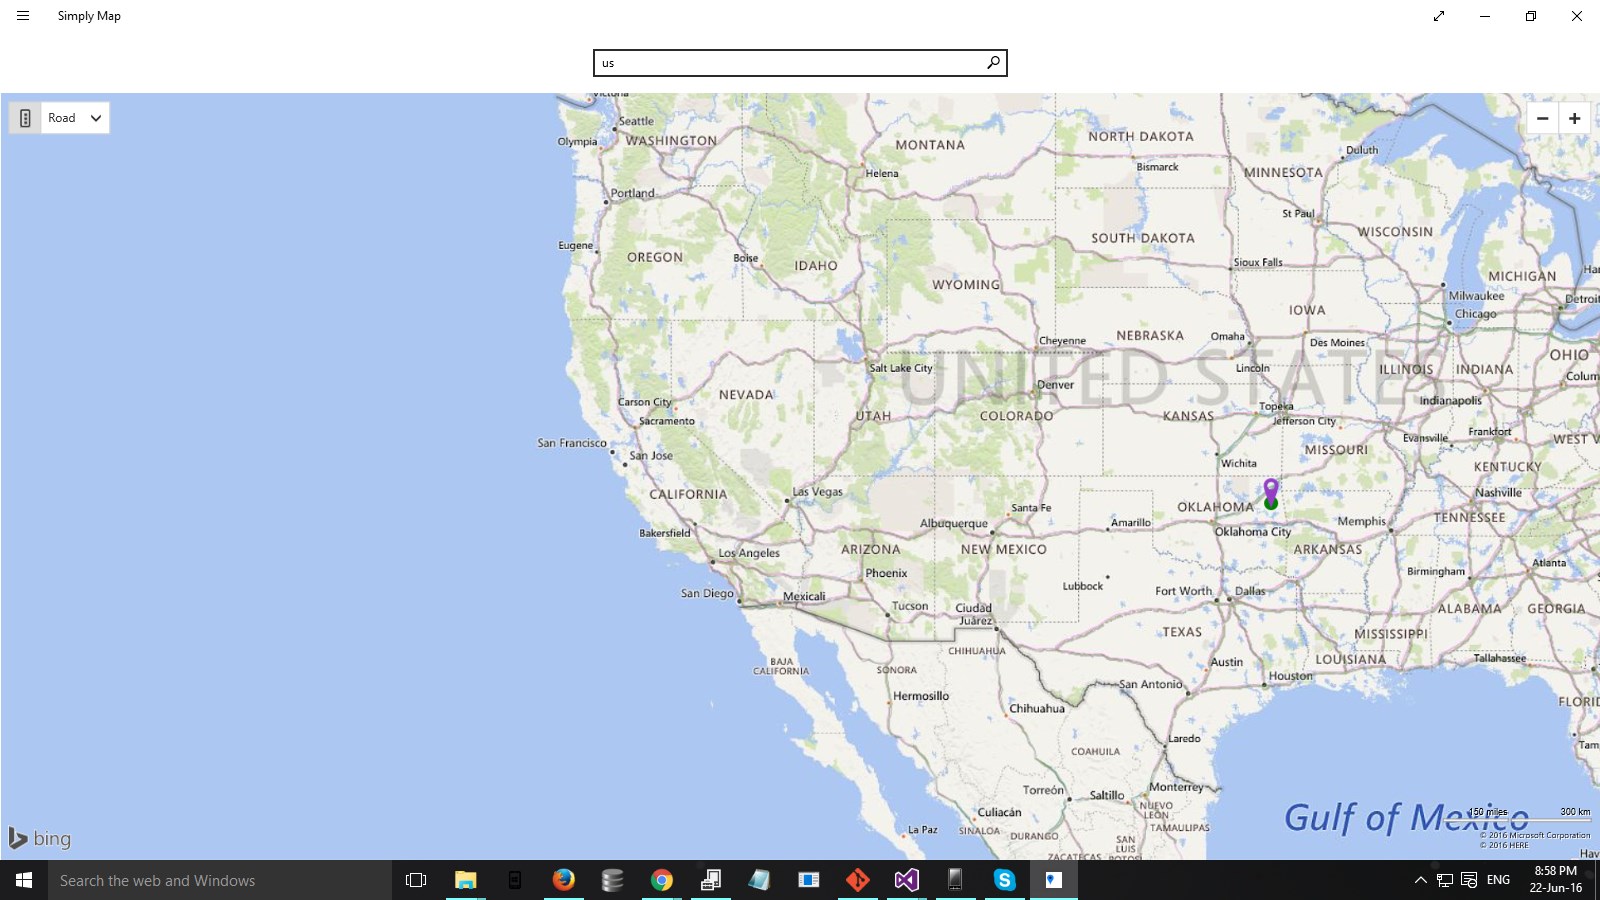Click the 'Monterrey' city label
The height and width of the screenshot is (900, 1600).
coord(1177,787)
